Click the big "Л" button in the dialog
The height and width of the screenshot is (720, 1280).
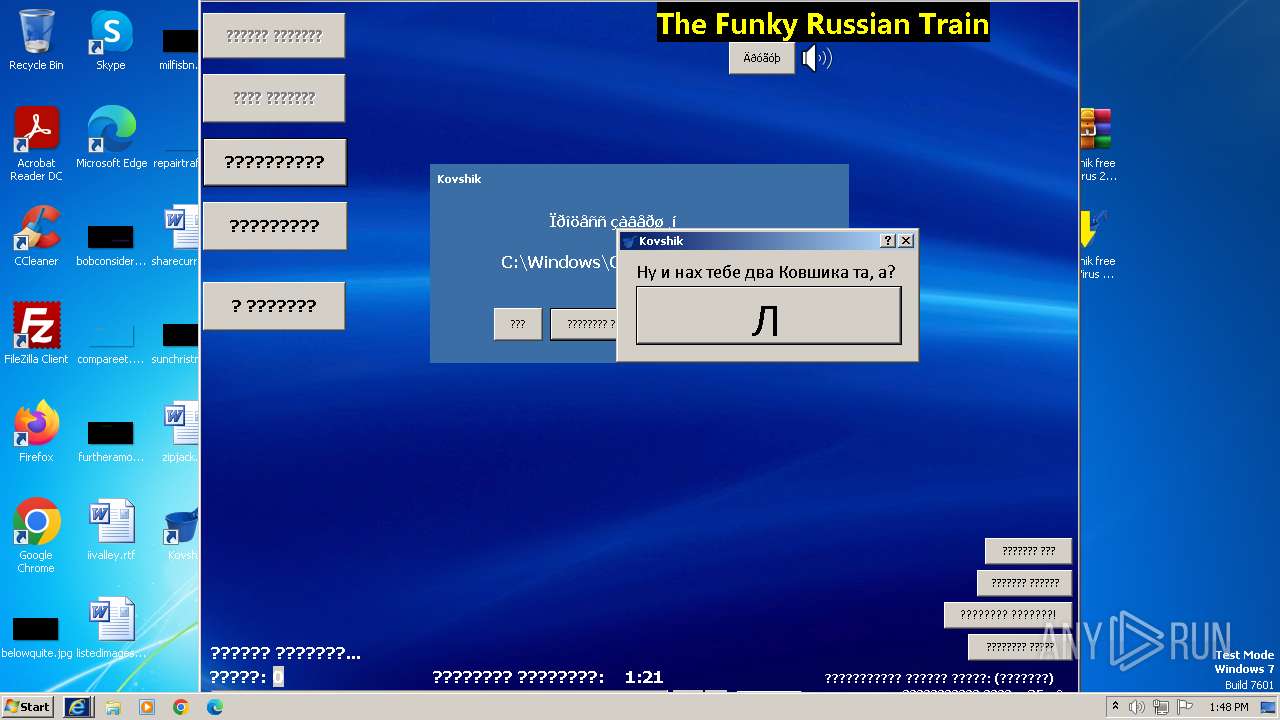tap(768, 316)
